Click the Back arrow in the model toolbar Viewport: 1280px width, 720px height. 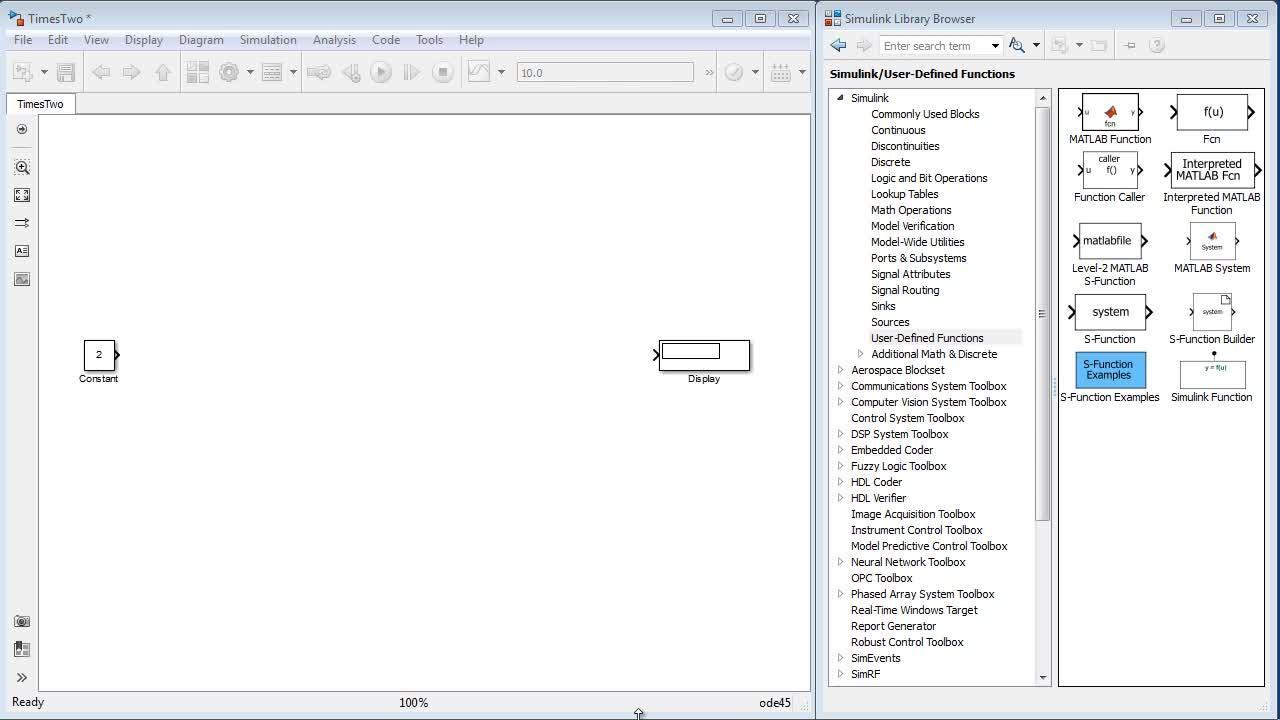(101, 72)
